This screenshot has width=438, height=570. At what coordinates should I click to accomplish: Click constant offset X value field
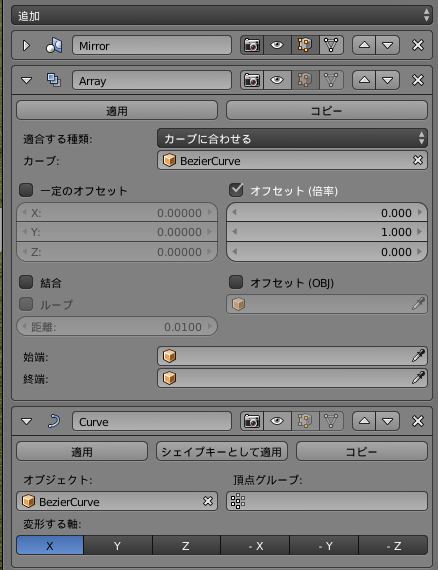[x=117, y=213]
